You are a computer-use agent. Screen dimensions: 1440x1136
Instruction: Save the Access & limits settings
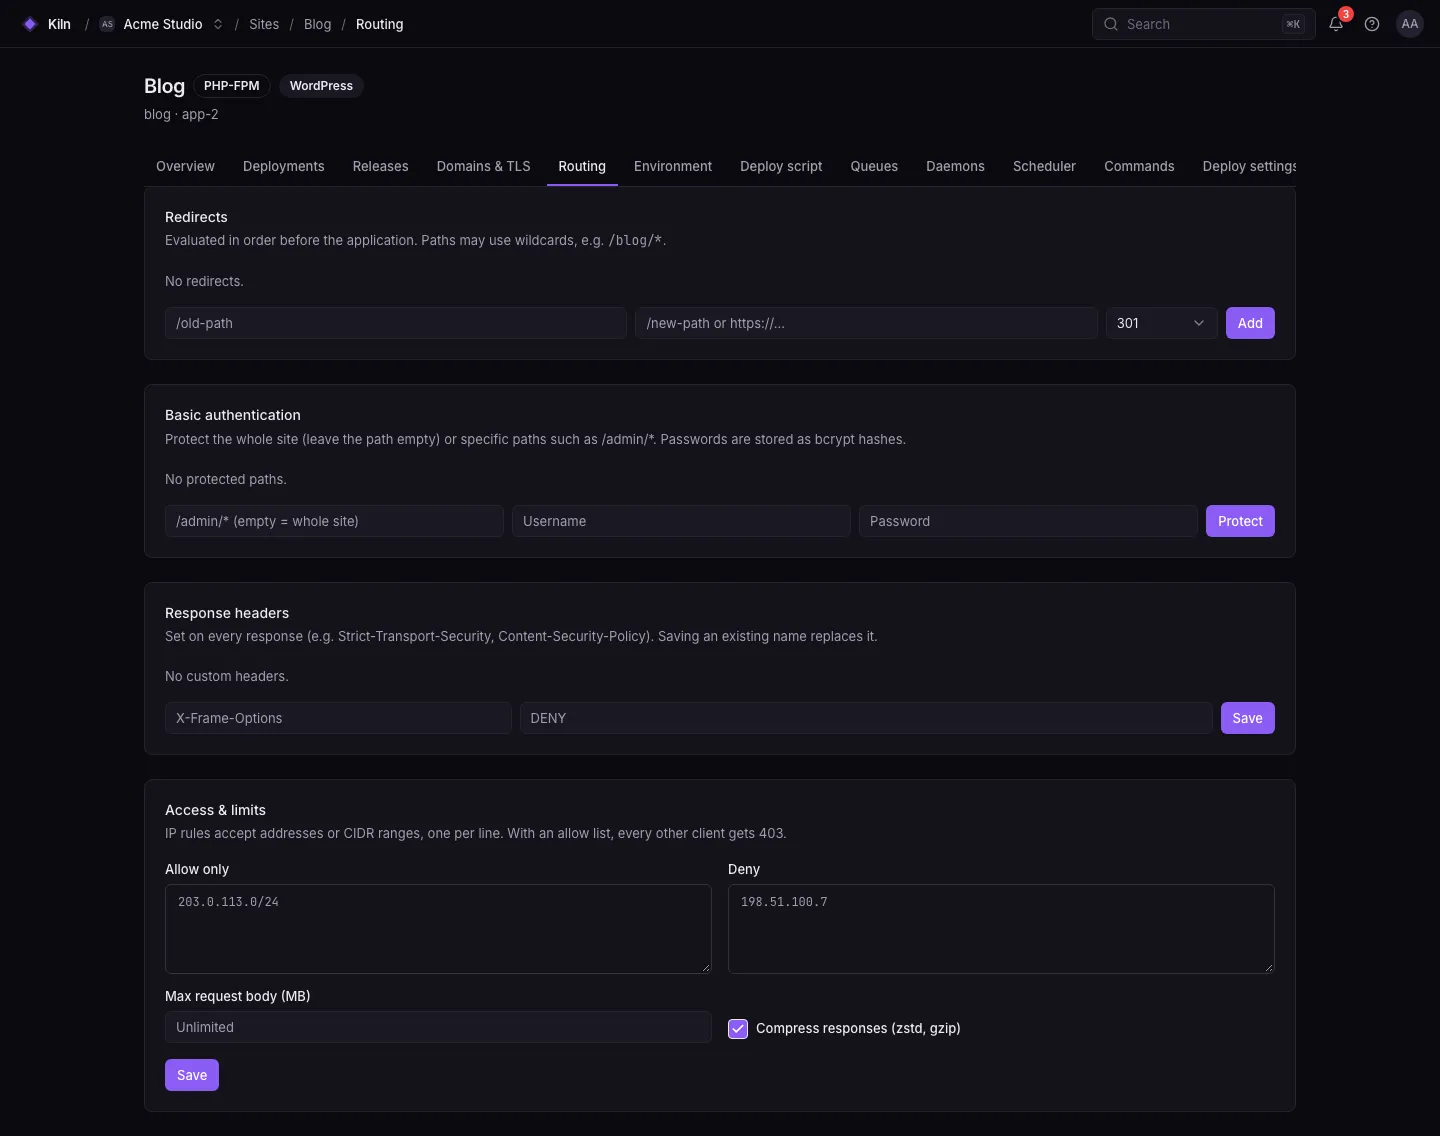pyautogui.click(x=192, y=1075)
